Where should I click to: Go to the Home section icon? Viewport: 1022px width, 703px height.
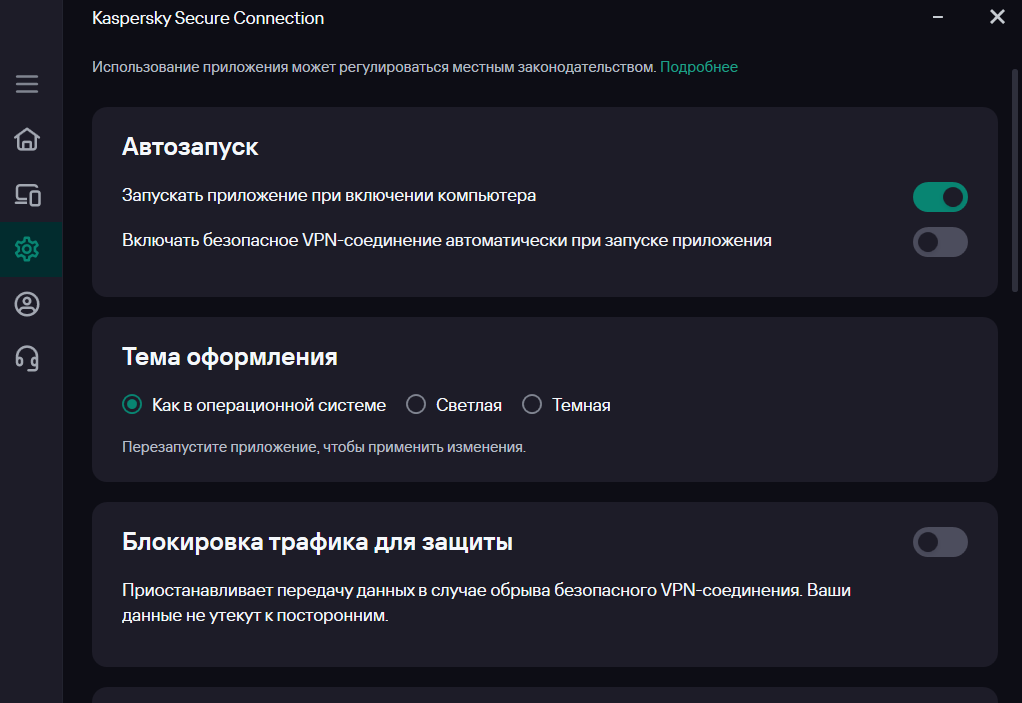click(27, 139)
